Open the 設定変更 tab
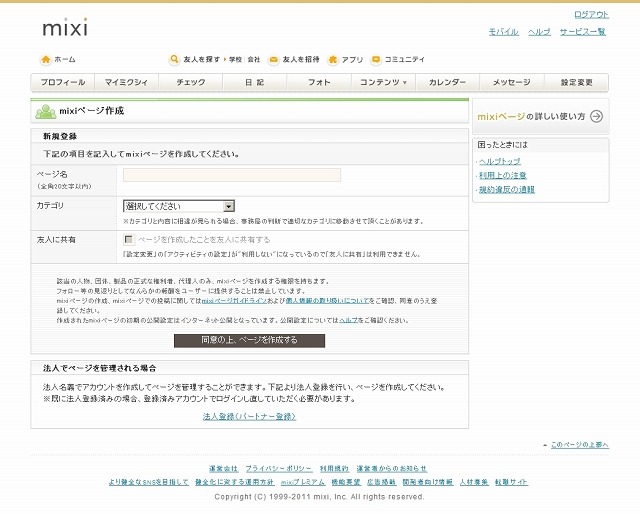 [x=576, y=82]
